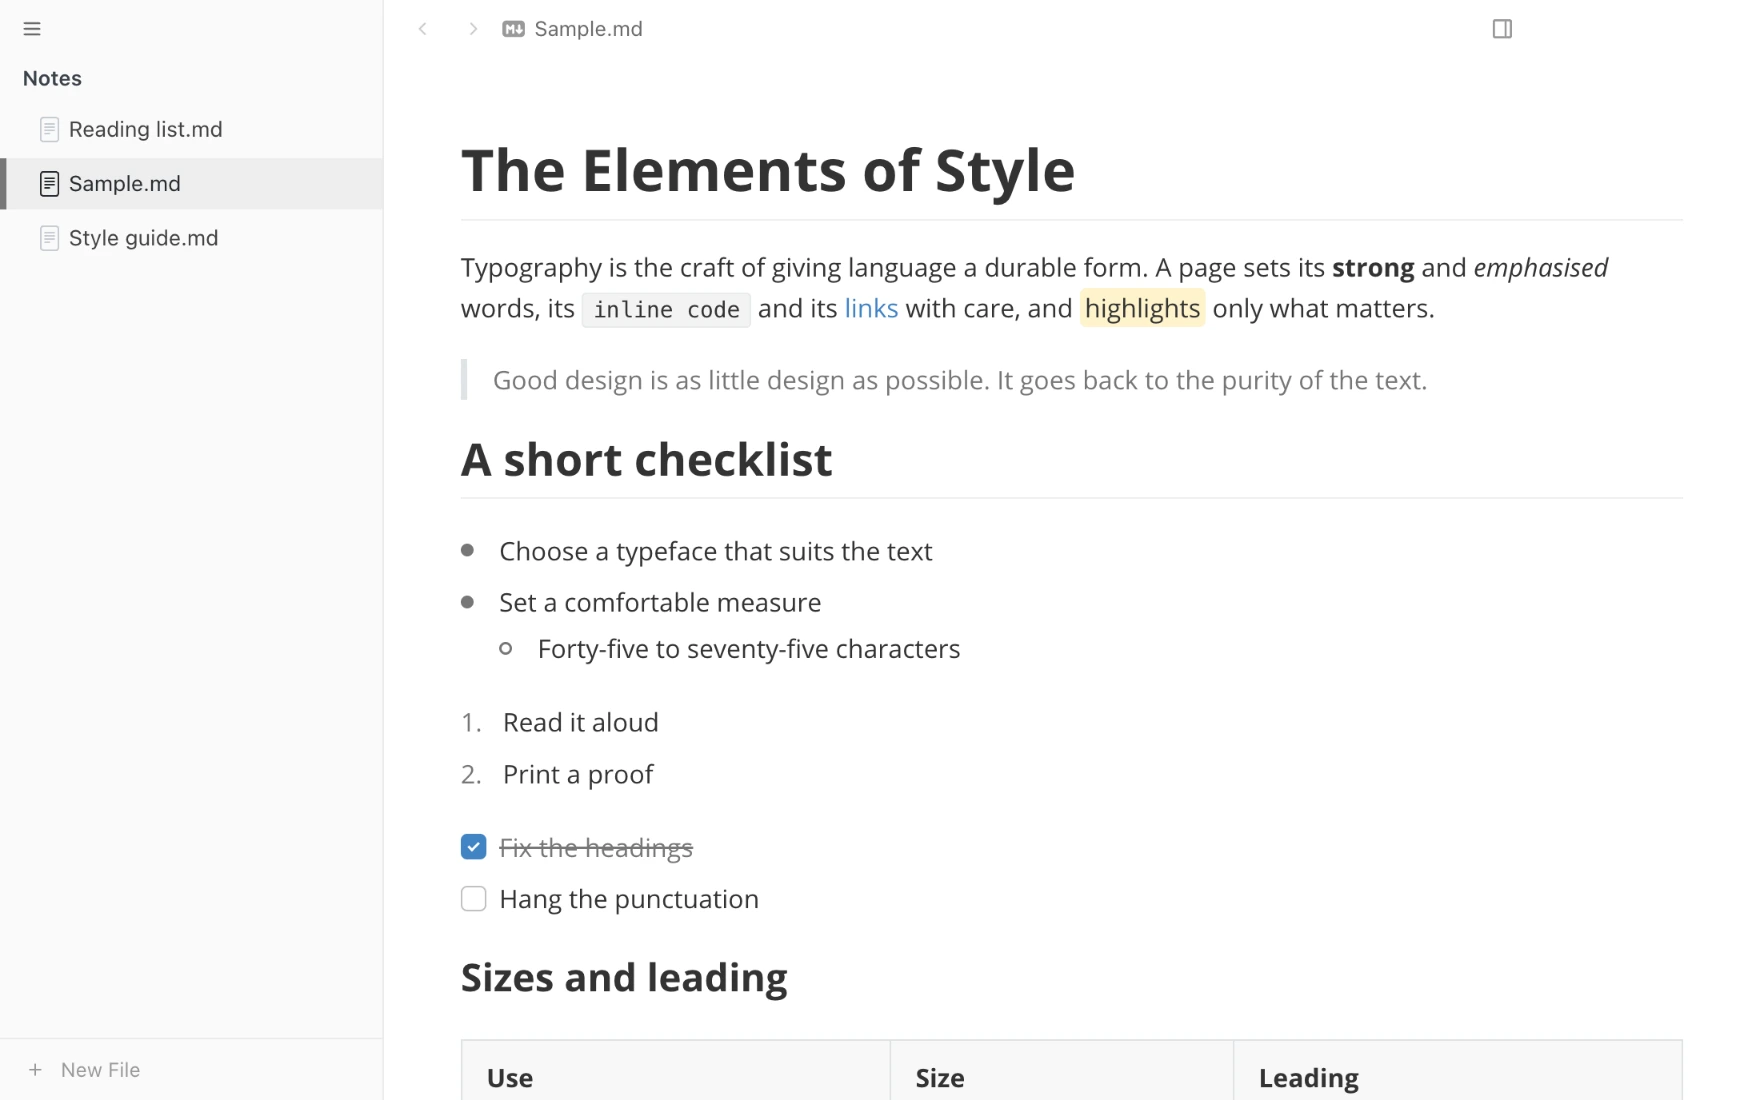Image resolution: width=1760 pixels, height=1100 pixels.
Task: Click the struck-through Fix the headings text
Action: click(596, 848)
